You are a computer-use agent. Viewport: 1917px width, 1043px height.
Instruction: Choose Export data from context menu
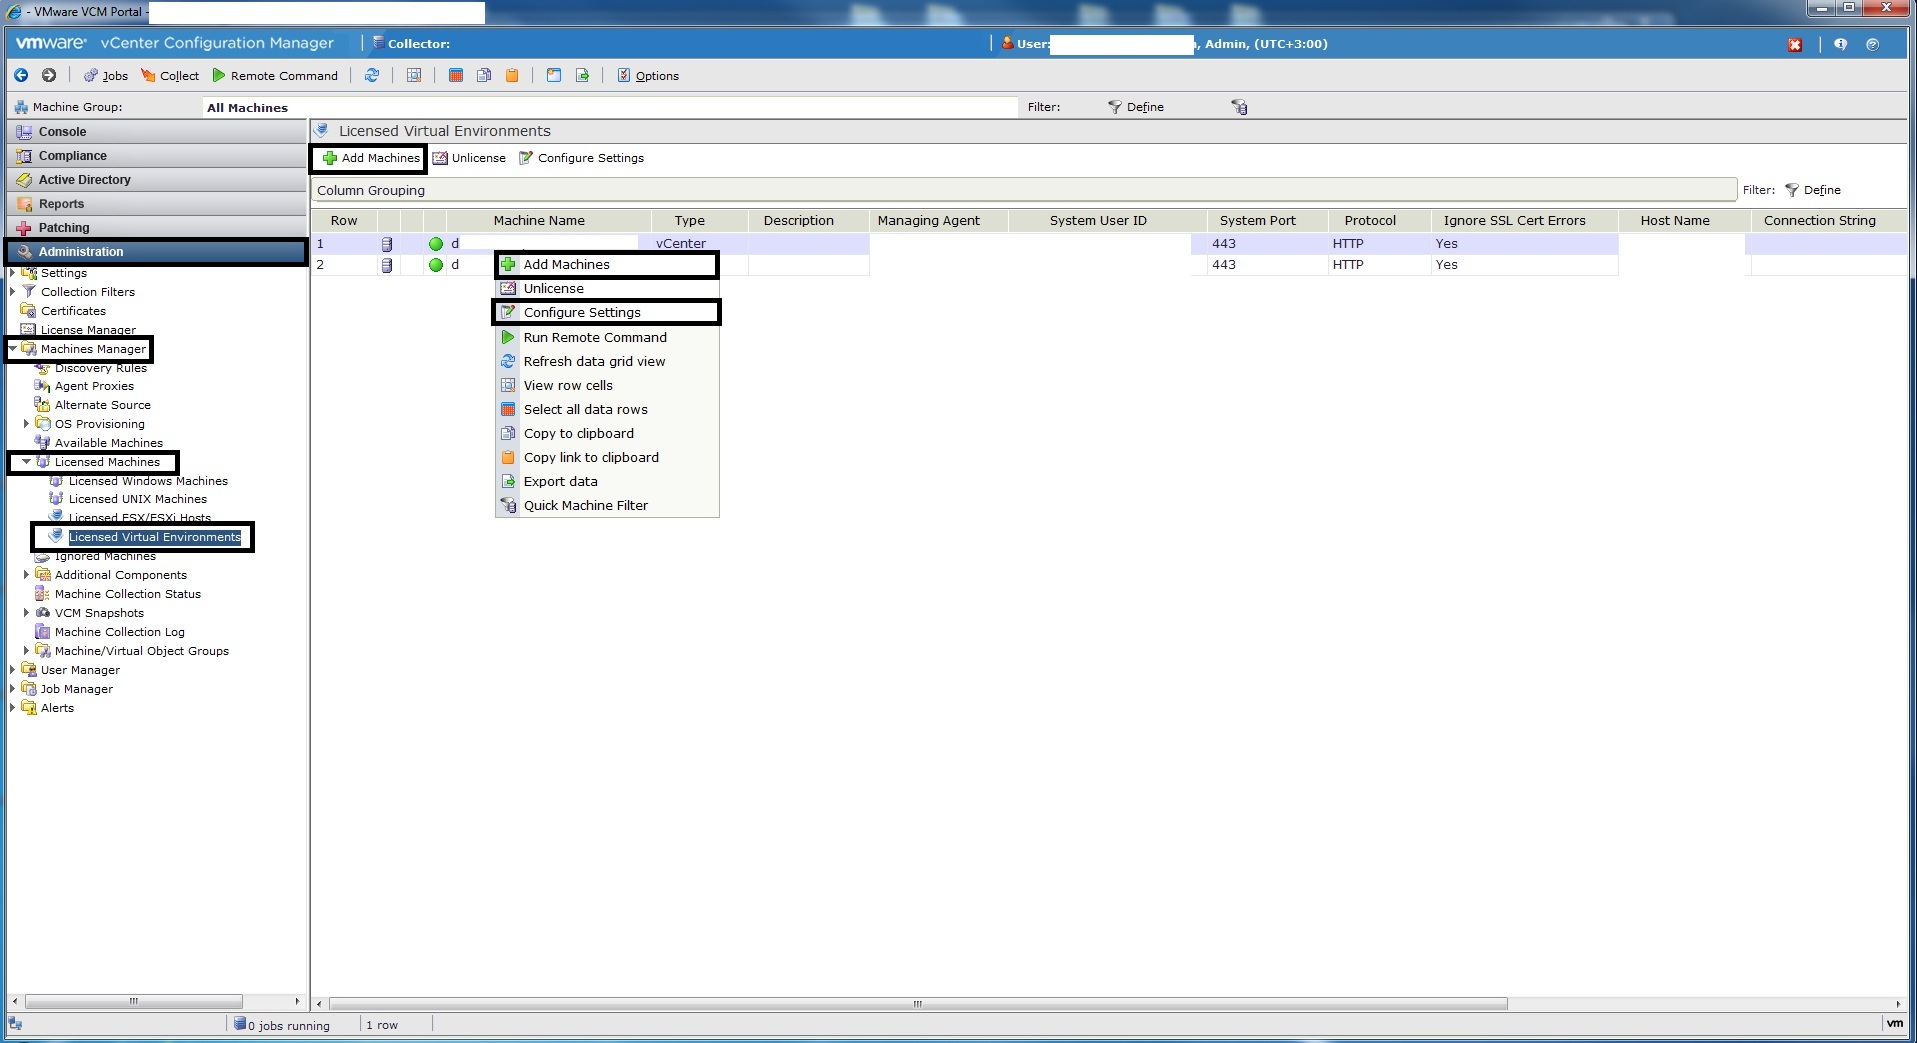click(x=560, y=482)
